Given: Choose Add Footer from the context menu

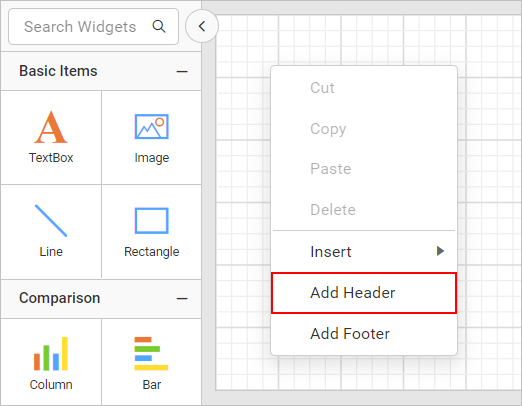Looking at the screenshot, I should [364, 334].
